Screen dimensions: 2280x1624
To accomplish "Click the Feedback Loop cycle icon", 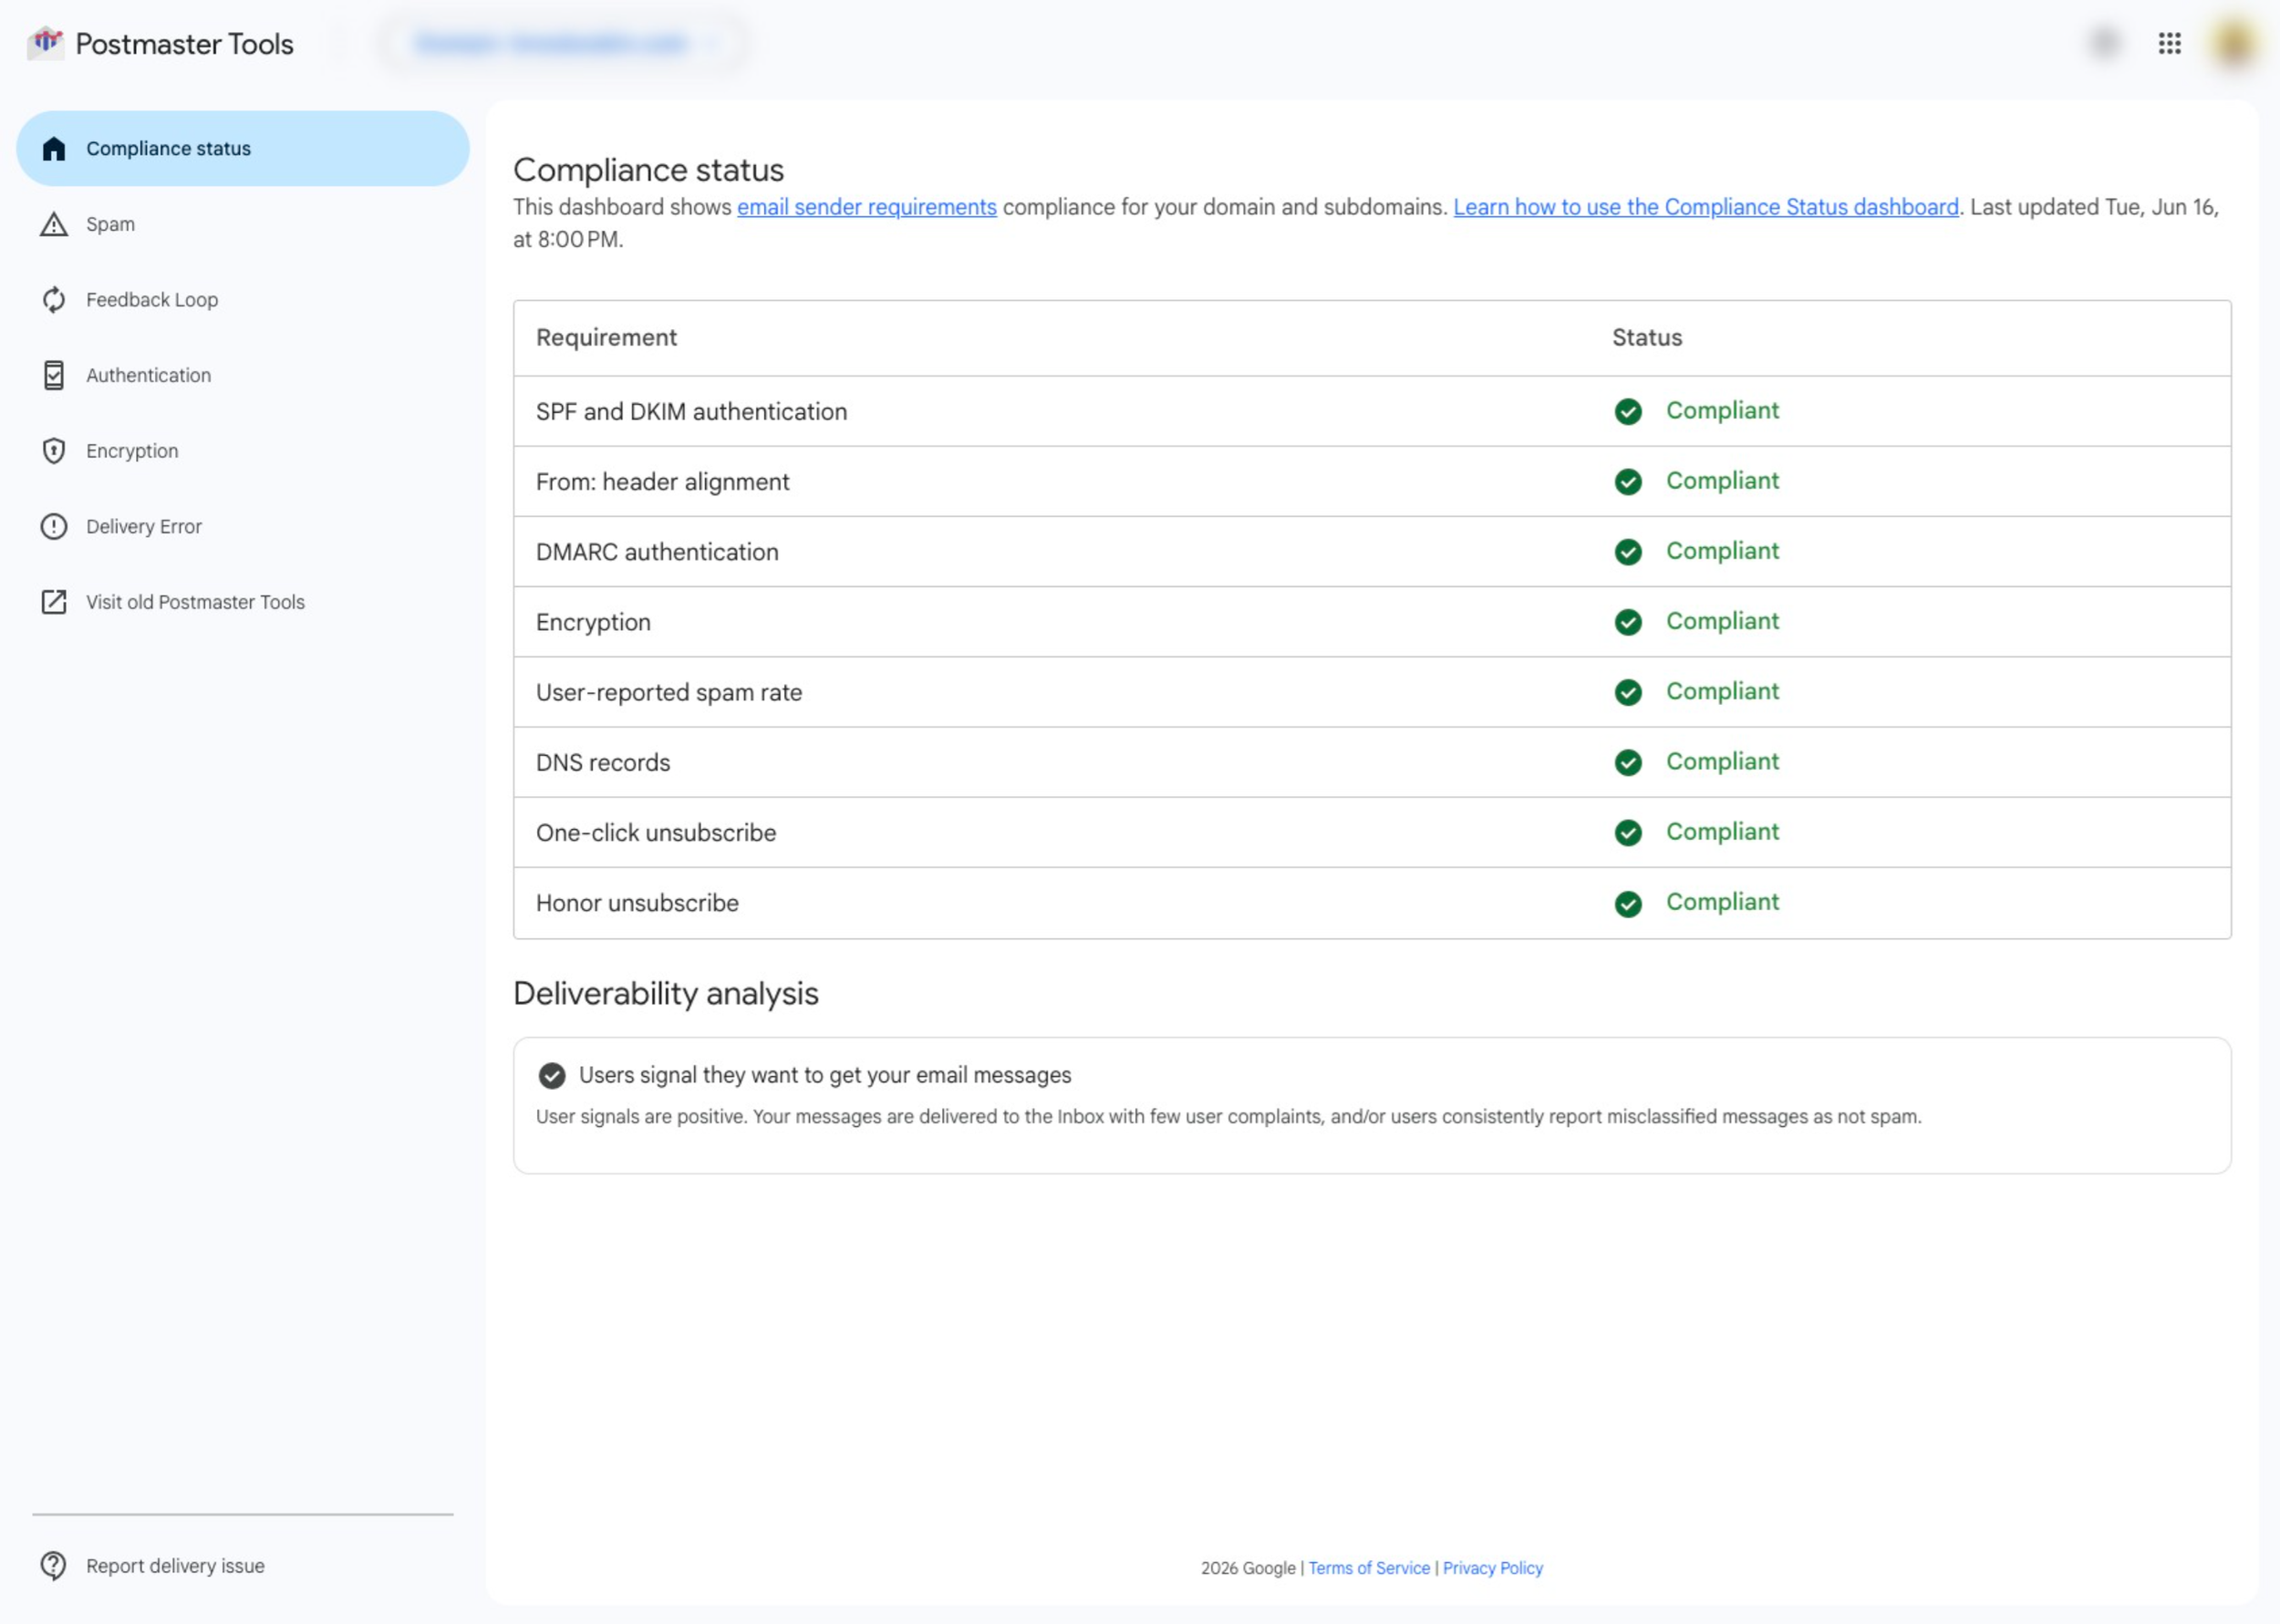I will tap(54, 300).
